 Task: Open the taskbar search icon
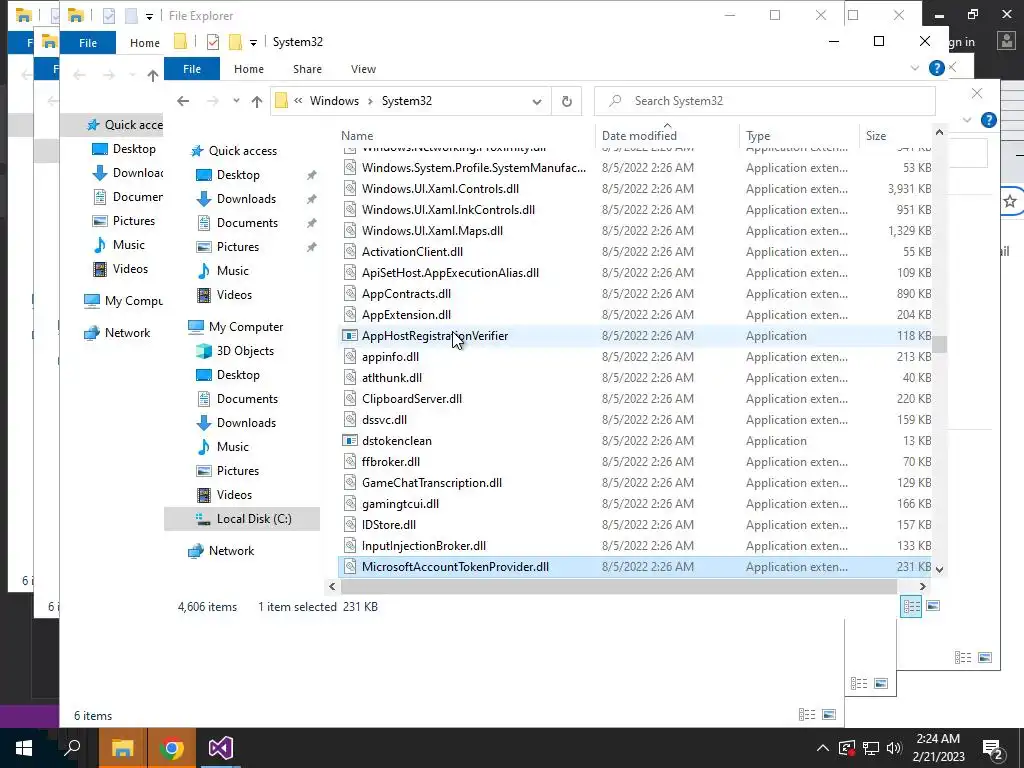[x=72, y=748]
